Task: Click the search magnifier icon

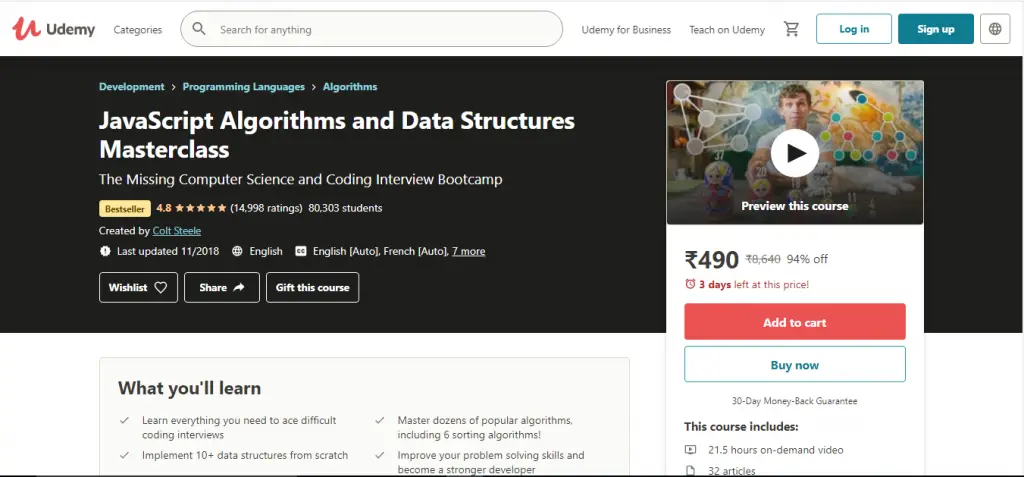Action: click(199, 29)
